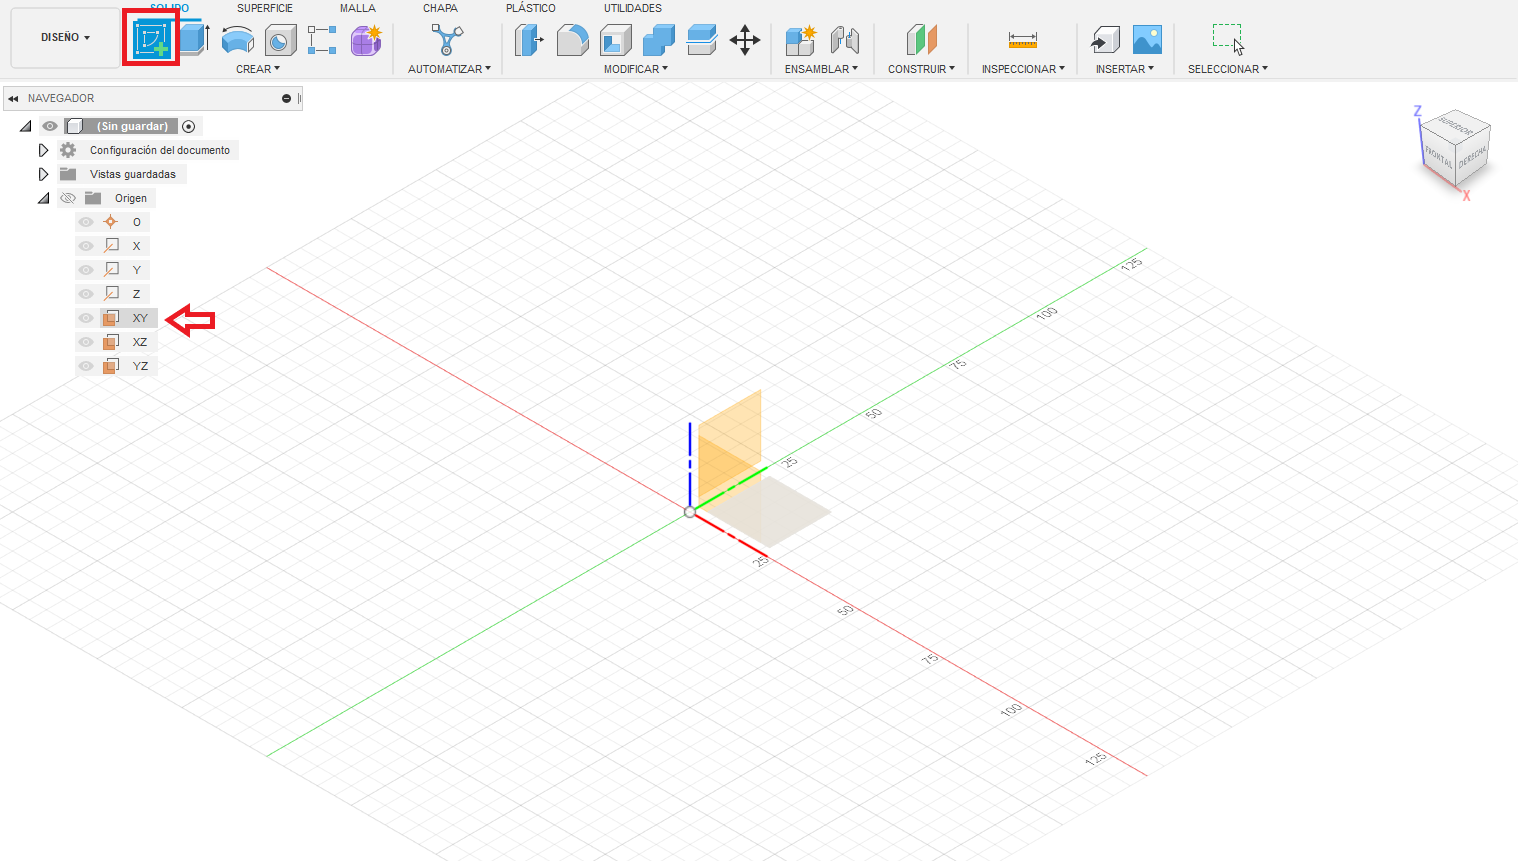Activate the (Sin guardar) component radio button

(189, 126)
